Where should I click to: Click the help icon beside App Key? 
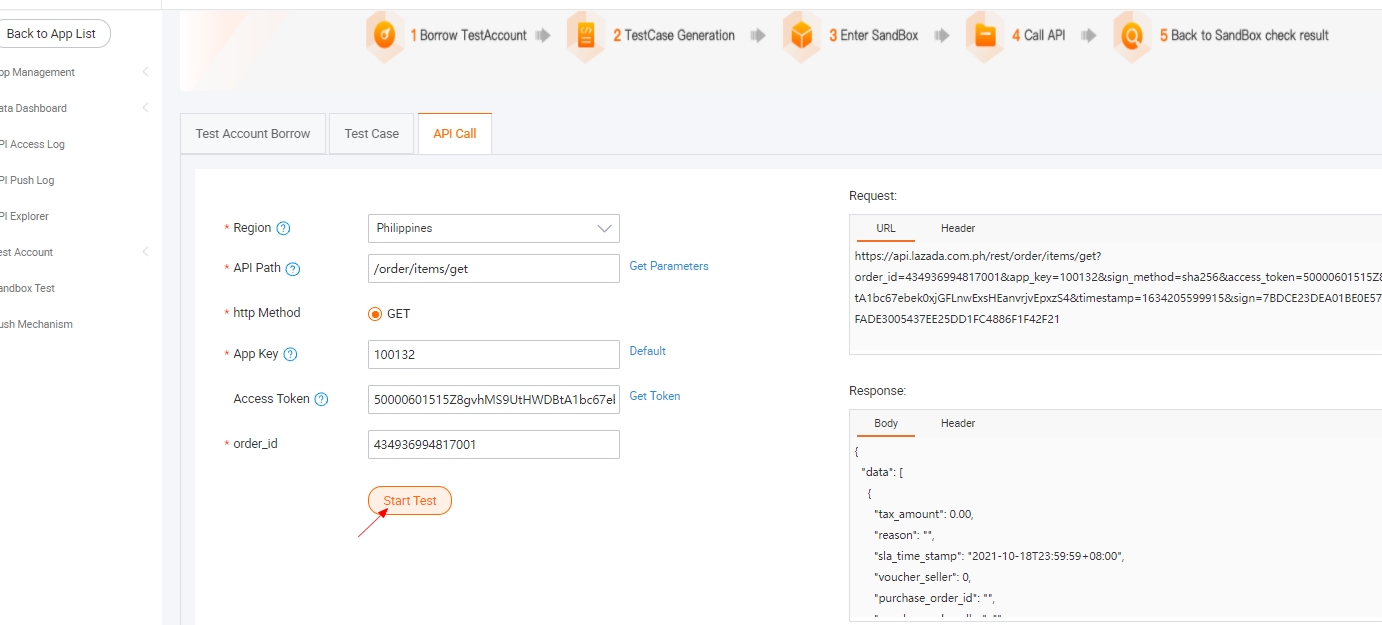pos(291,355)
